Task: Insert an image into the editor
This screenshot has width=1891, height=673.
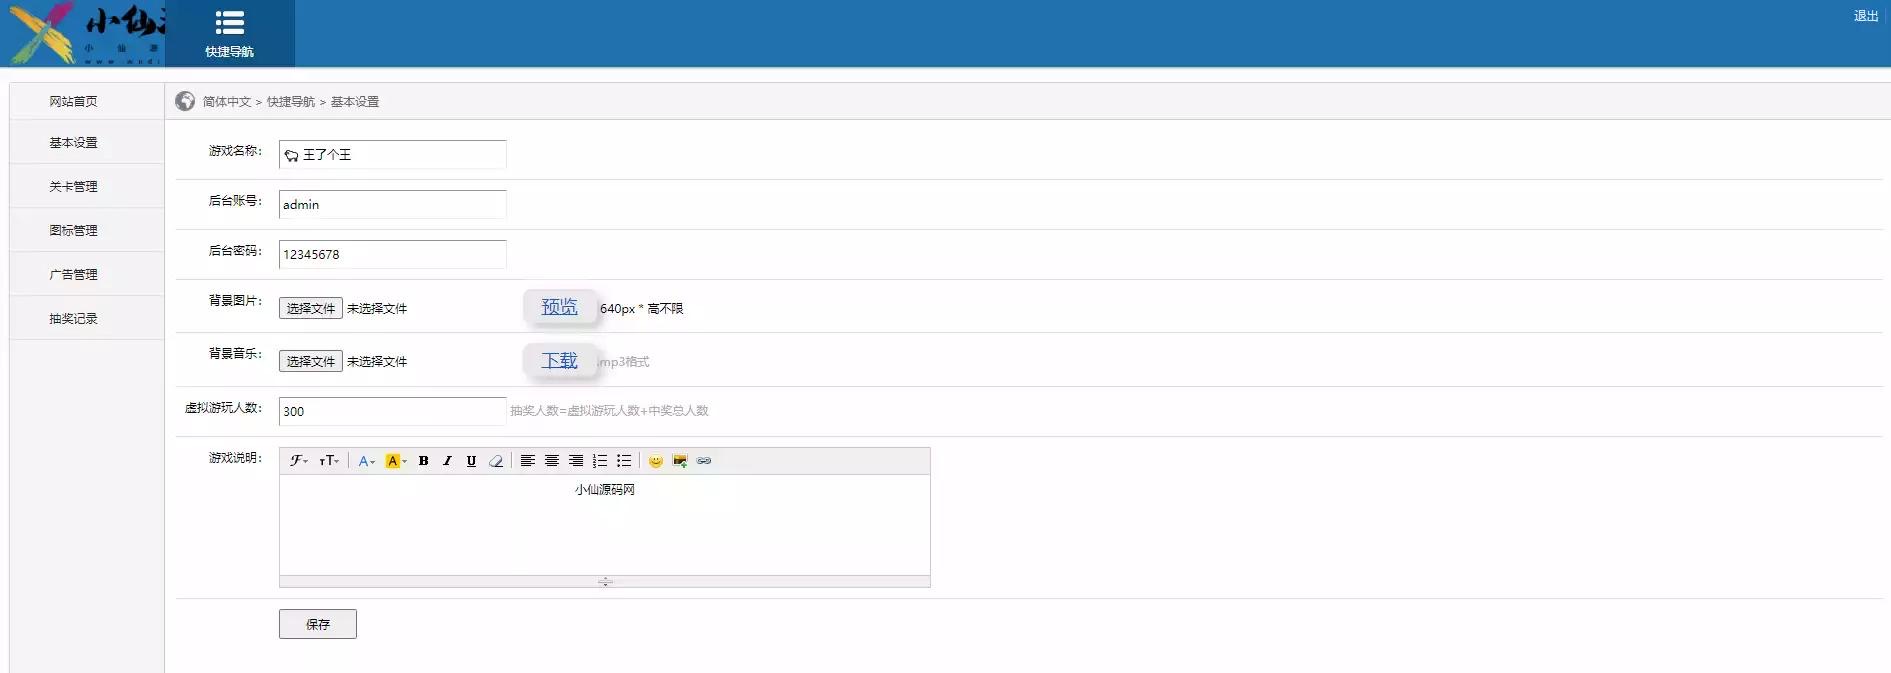Action: pos(679,461)
